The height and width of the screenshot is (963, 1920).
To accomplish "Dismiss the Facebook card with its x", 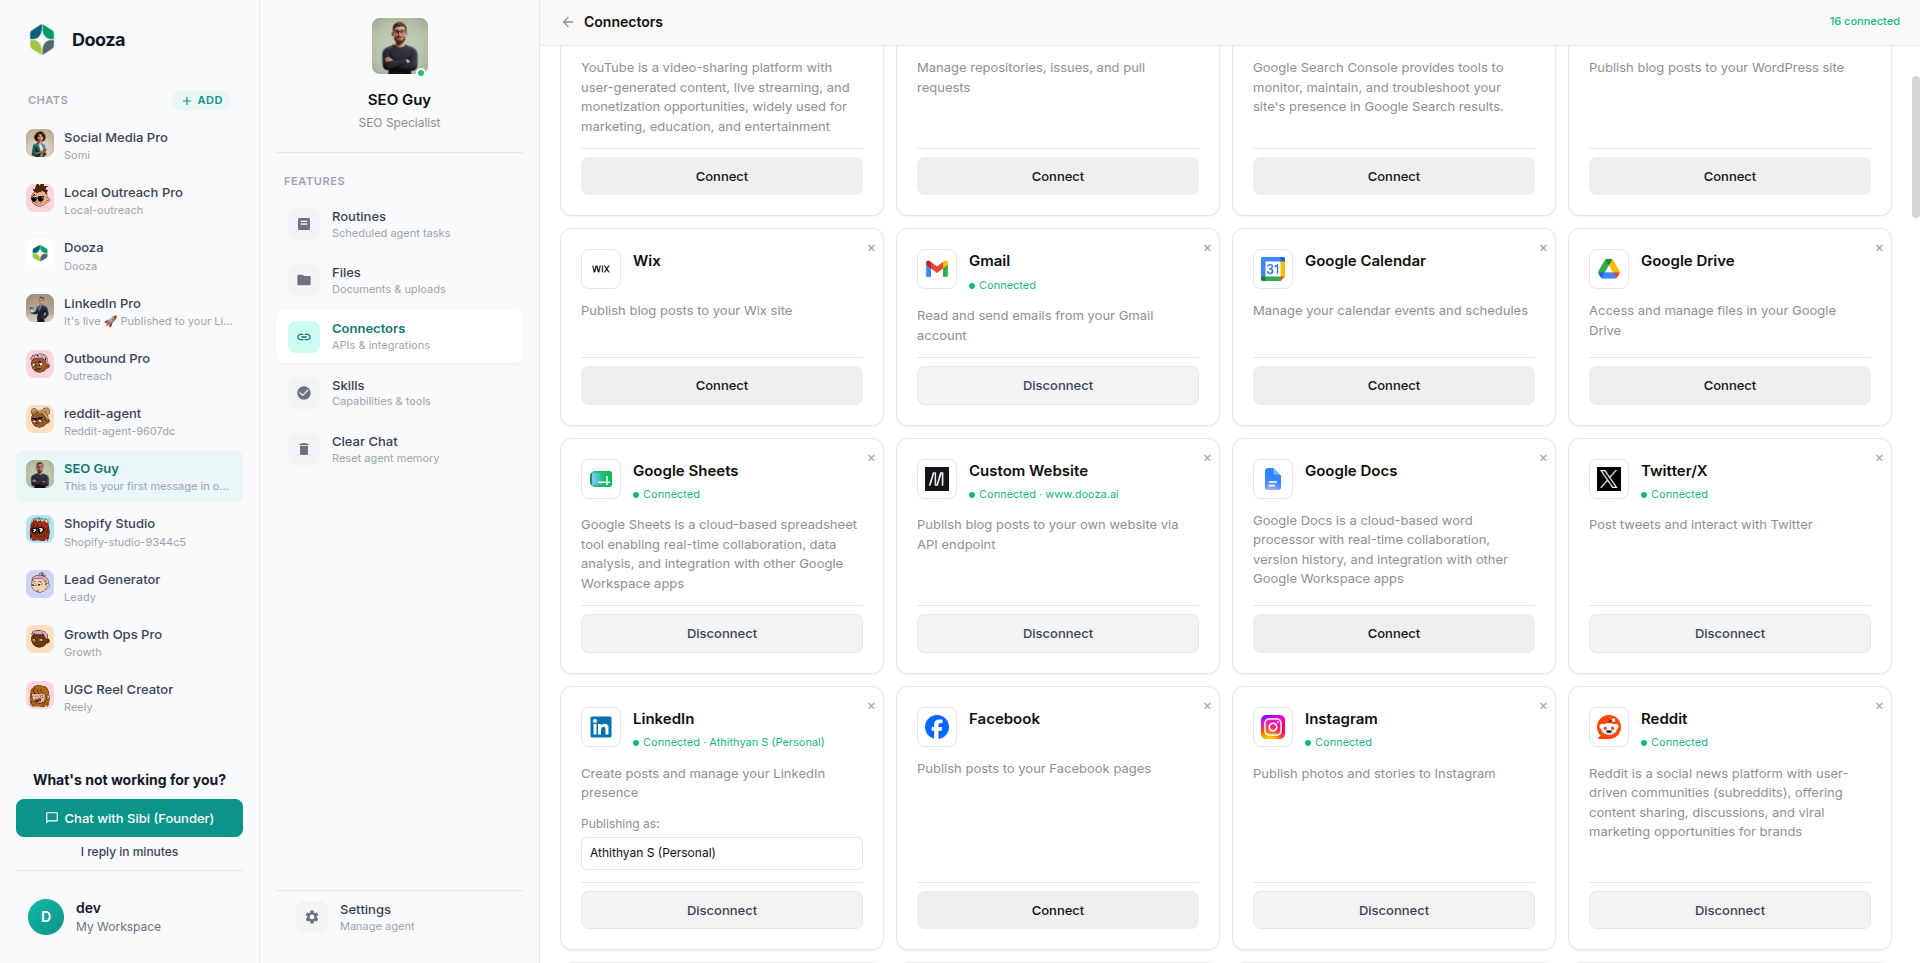I will pyautogui.click(x=1207, y=706).
